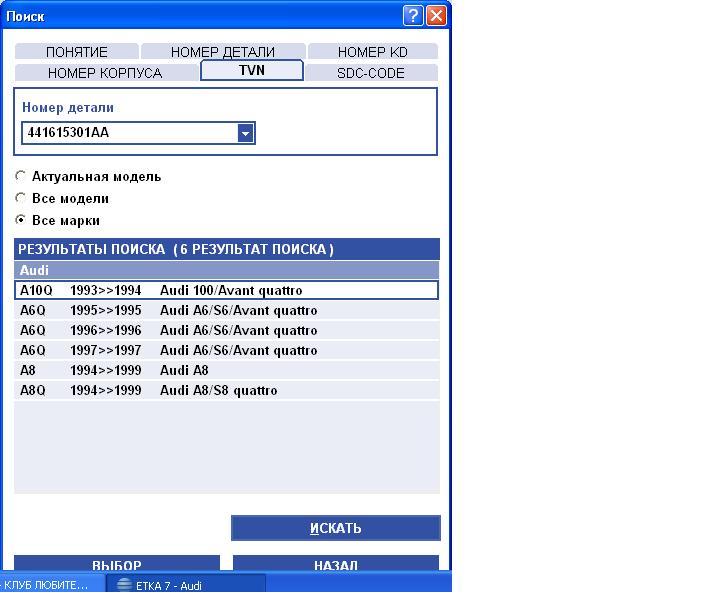Choose the Все модели radio option
Image resolution: width=717 pixels, height=592 pixels.
pos(22,198)
